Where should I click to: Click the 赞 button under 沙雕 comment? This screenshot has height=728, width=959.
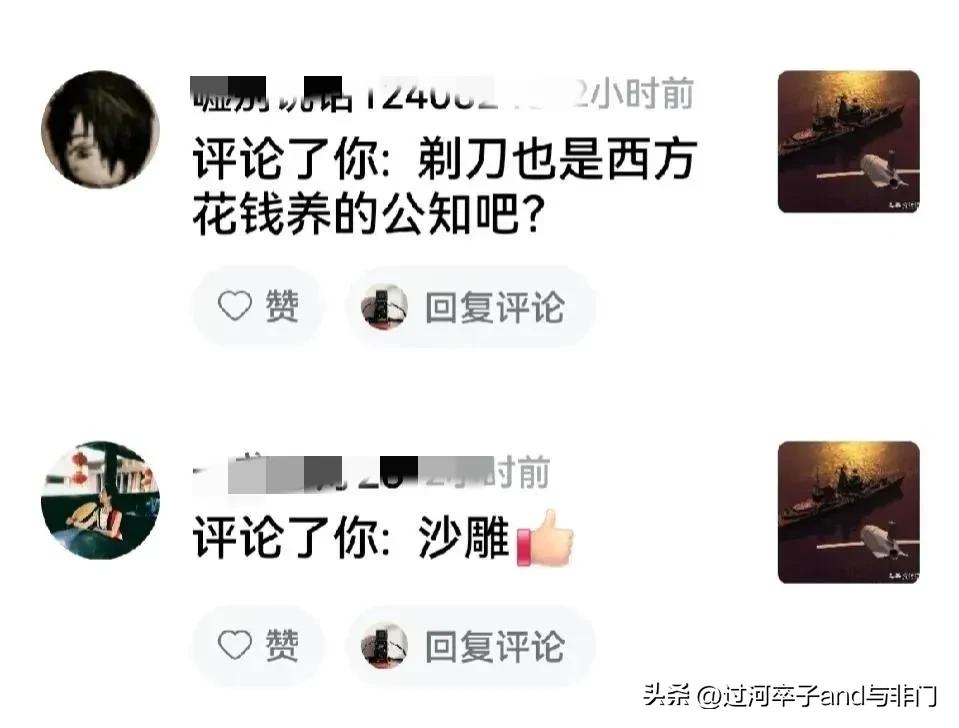point(258,645)
